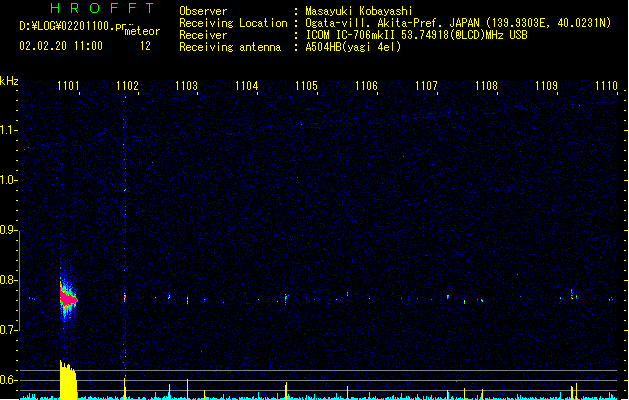Screen dimensions: 629x400
Task: Select antenna text A504HB(yagi 4el)
Action: pyautogui.click(x=353, y=47)
